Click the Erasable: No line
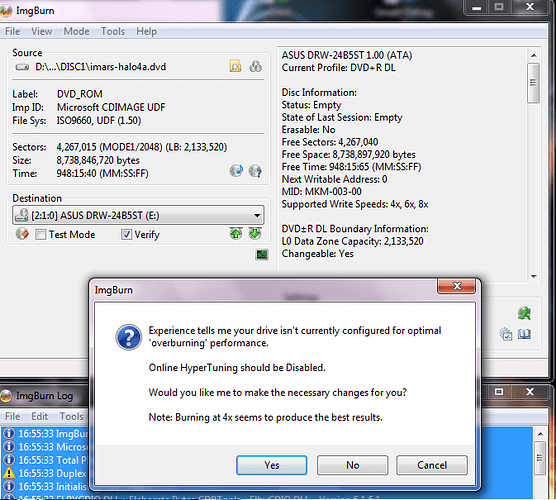Image resolution: width=556 pixels, height=500 pixels. [308, 130]
